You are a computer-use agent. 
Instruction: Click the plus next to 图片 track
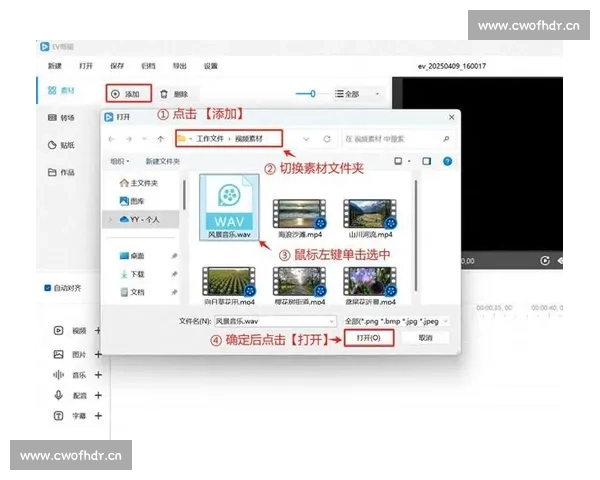tap(98, 354)
